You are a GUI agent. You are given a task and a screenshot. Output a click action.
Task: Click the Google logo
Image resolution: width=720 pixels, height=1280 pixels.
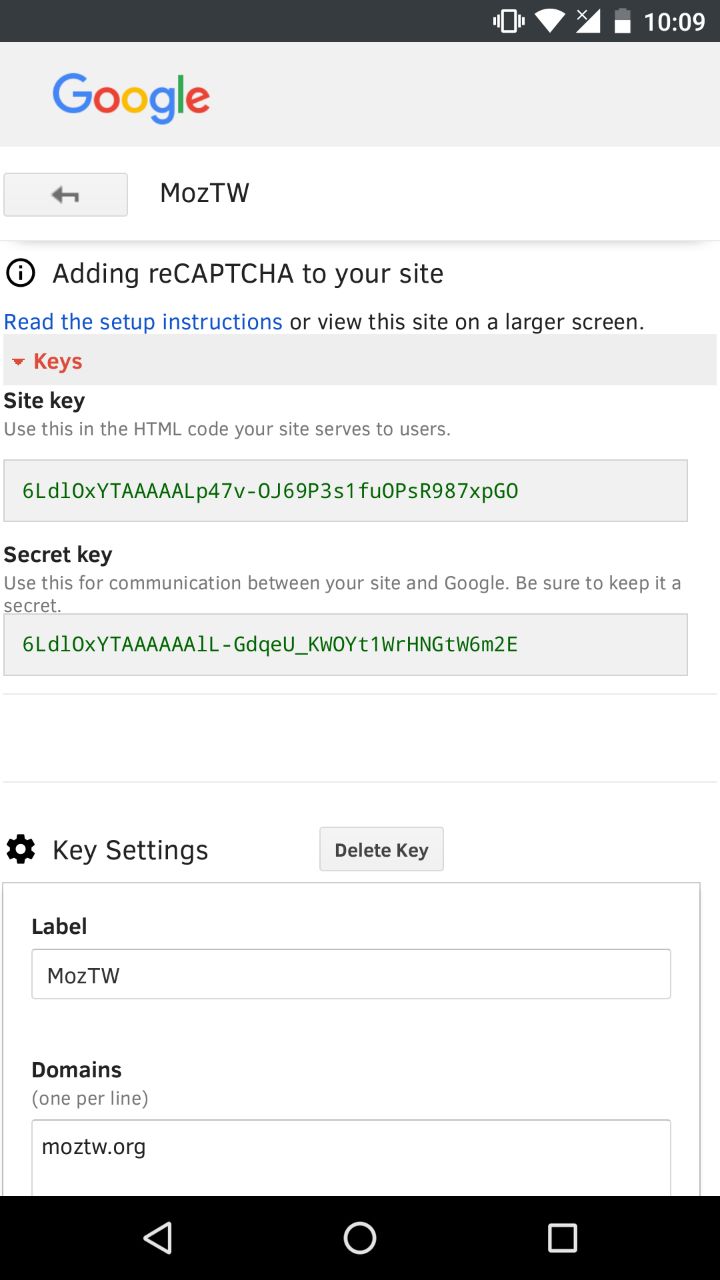point(131,97)
